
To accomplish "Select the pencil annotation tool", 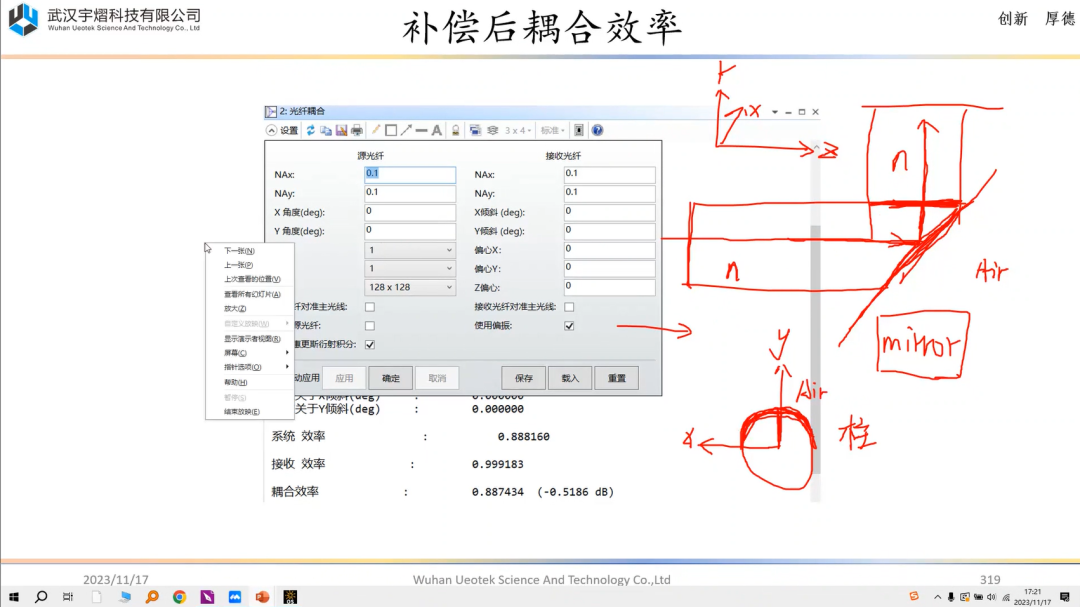I will click(x=376, y=130).
